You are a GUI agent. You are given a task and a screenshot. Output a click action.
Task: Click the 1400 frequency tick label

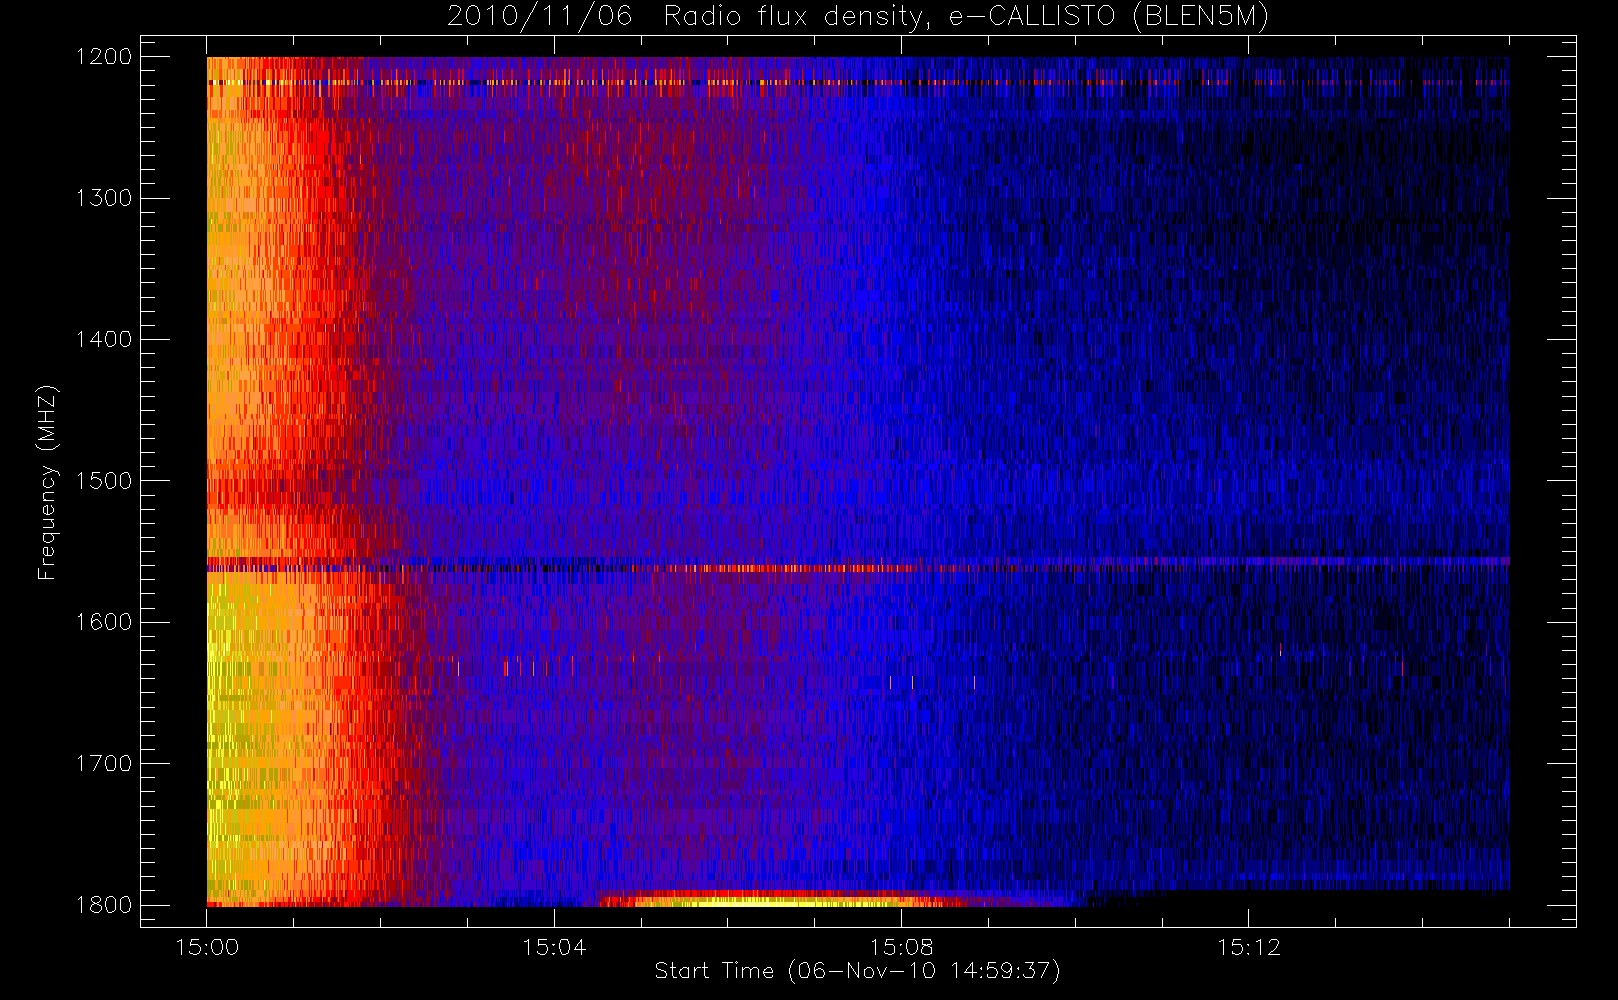(104, 339)
